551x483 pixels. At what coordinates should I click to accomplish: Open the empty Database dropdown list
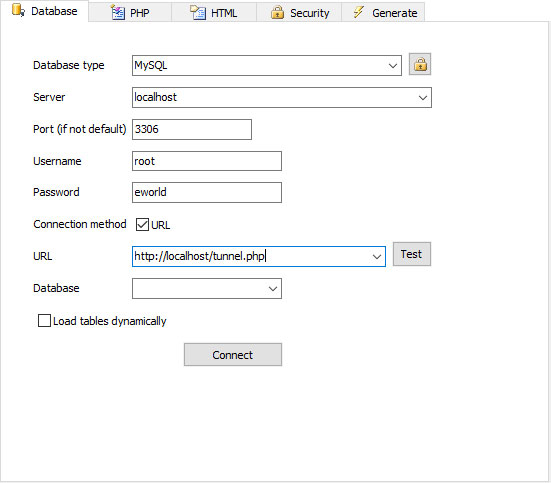tap(207, 289)
